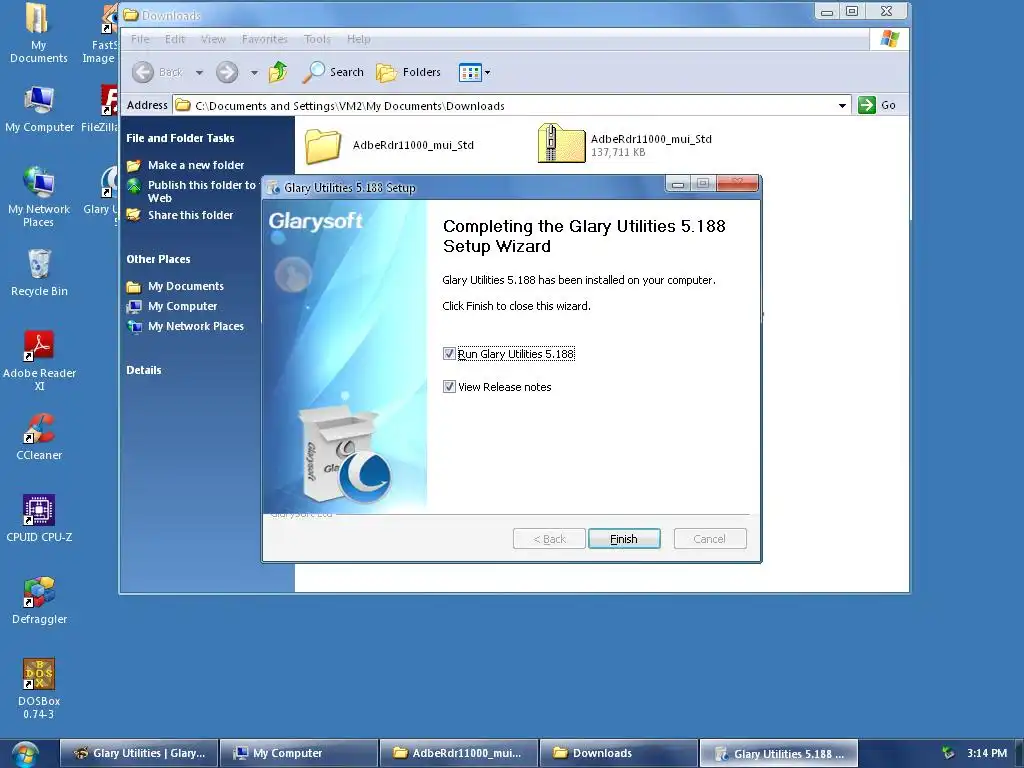Go up one folder level icon
Viewport: 1024px width, 768px height.
278,72
